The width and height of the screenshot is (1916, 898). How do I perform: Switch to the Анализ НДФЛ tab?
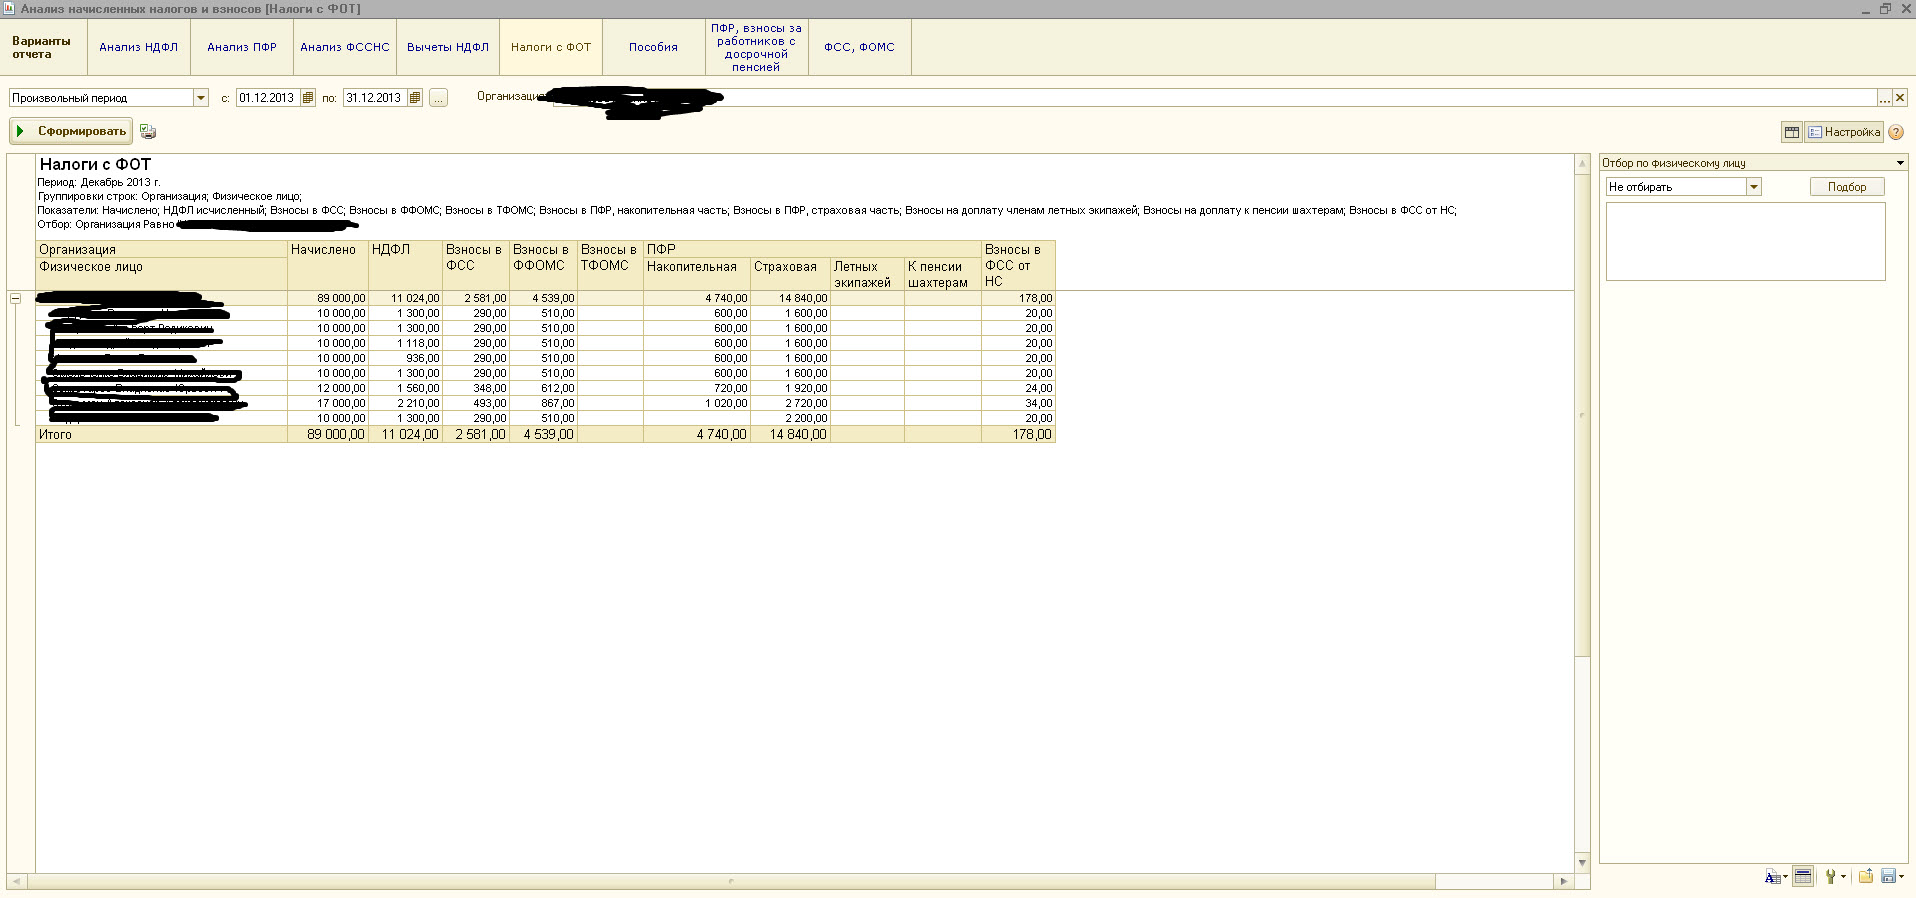pyautogui.click(x=138, y=47)
